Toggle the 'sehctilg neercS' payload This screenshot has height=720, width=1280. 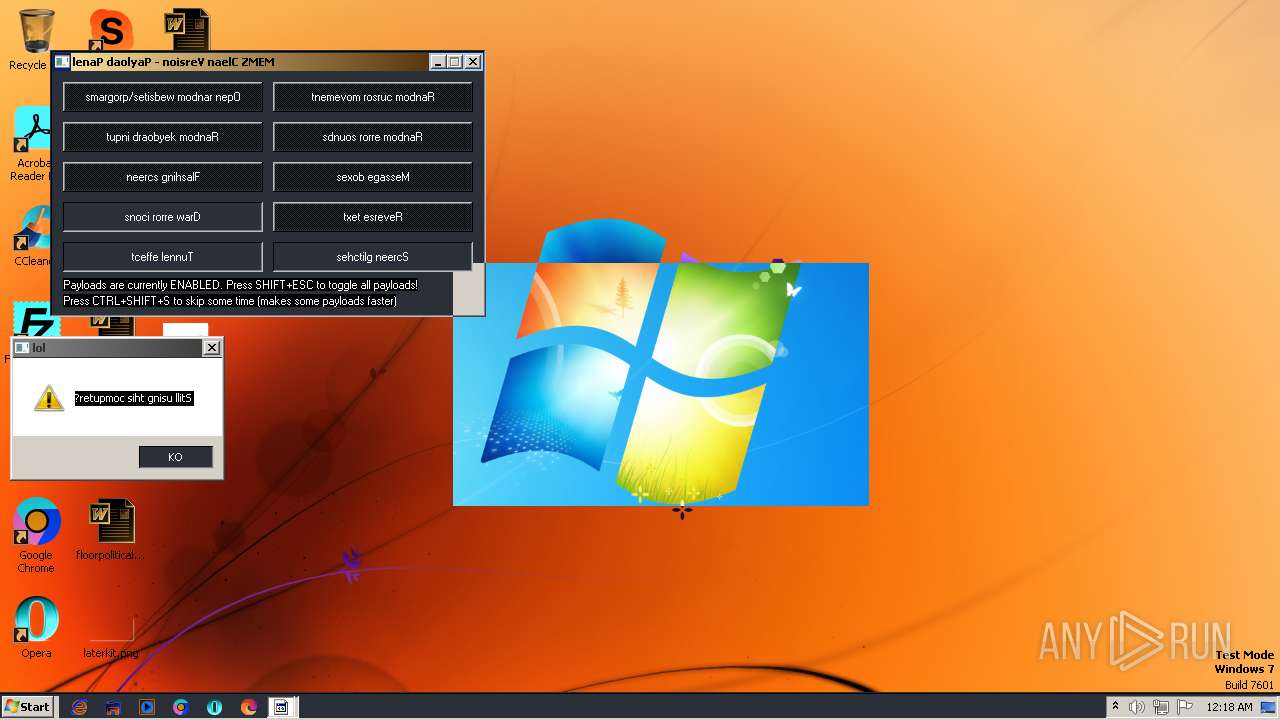tap(373, 257)
